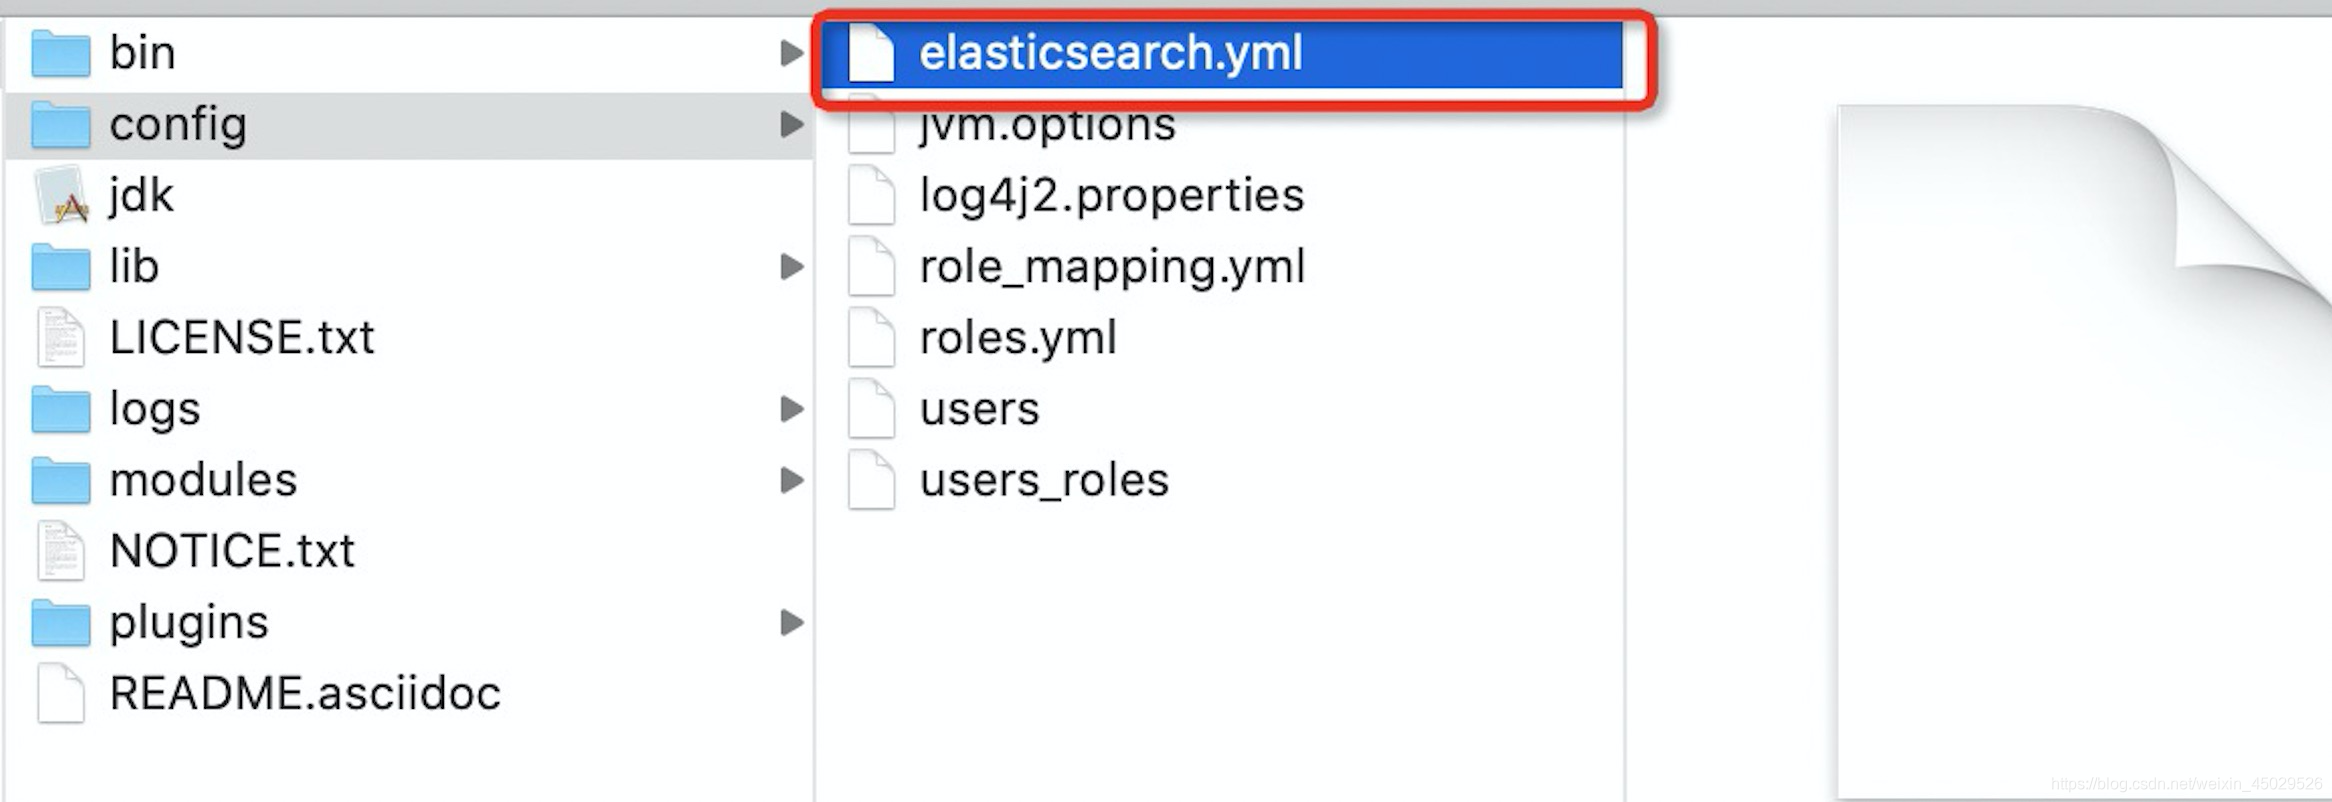Screen dimensions: 2332x802
Task: Expand the logs folder arrow
Action: click(792, 409)
